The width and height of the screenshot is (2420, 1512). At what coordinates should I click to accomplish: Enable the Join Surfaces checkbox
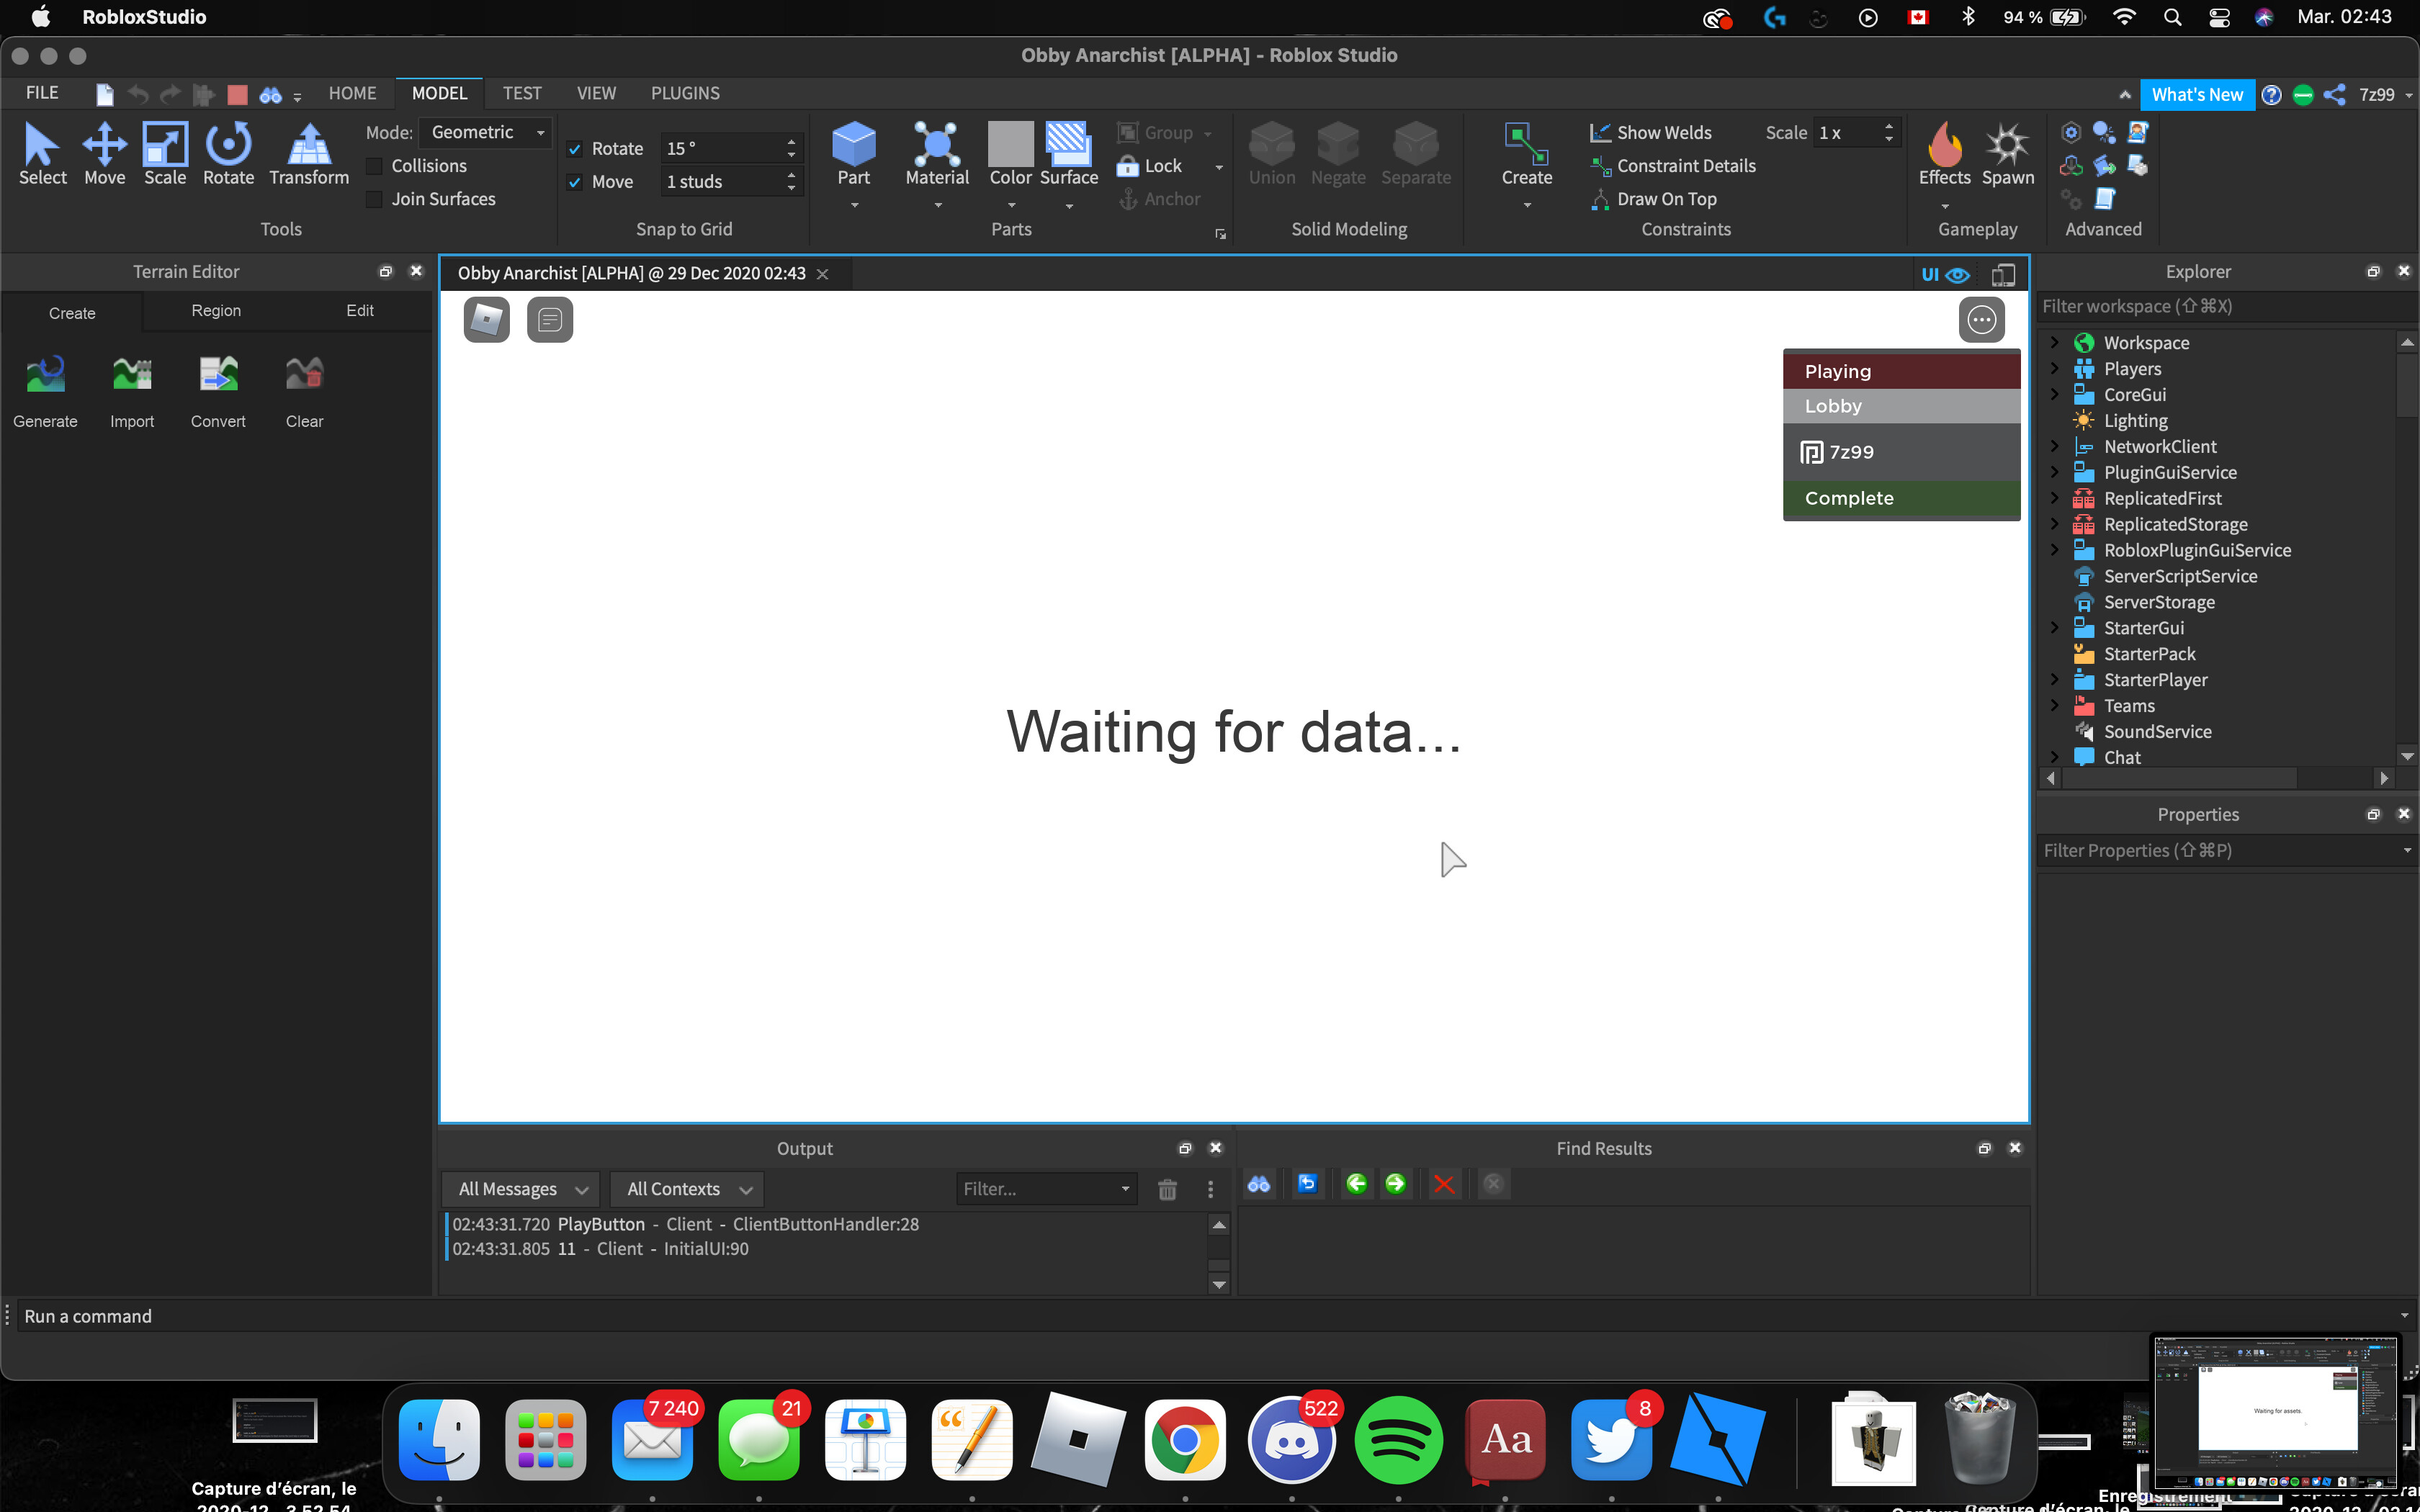pos(375,199)
